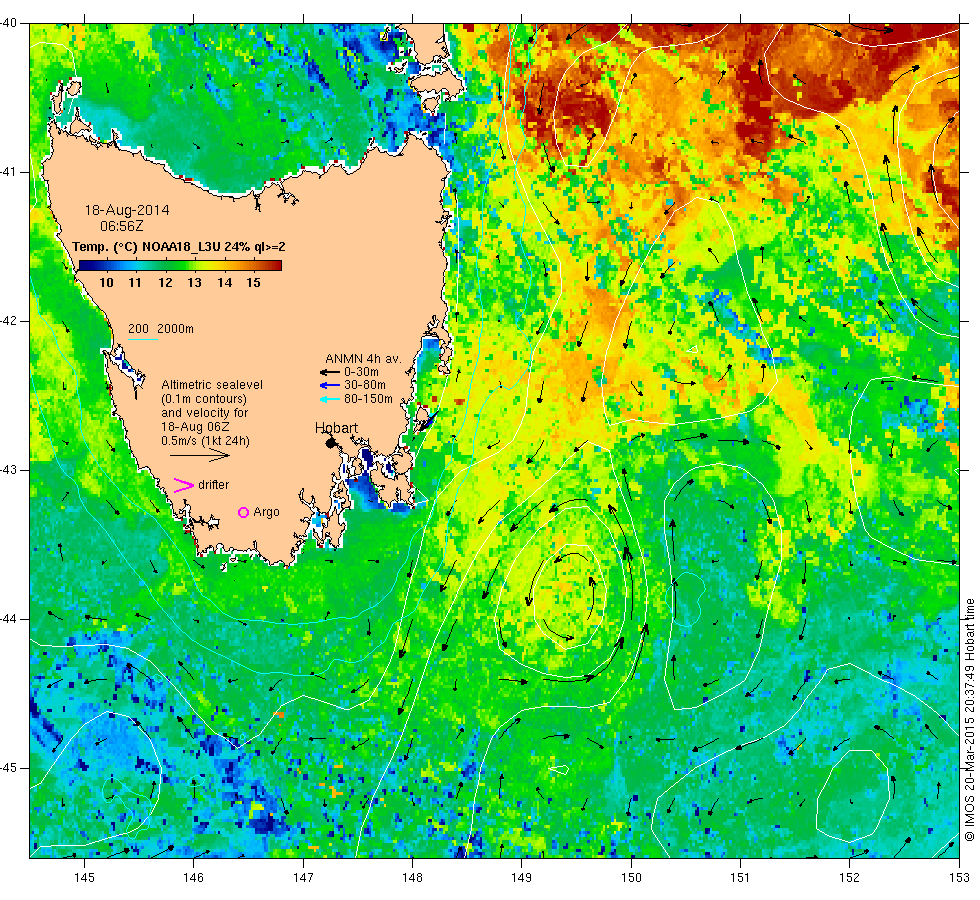Viewport: 980px width, 900px height.
Task: Click the 149 longitude axis label
Action: point(521,878)
